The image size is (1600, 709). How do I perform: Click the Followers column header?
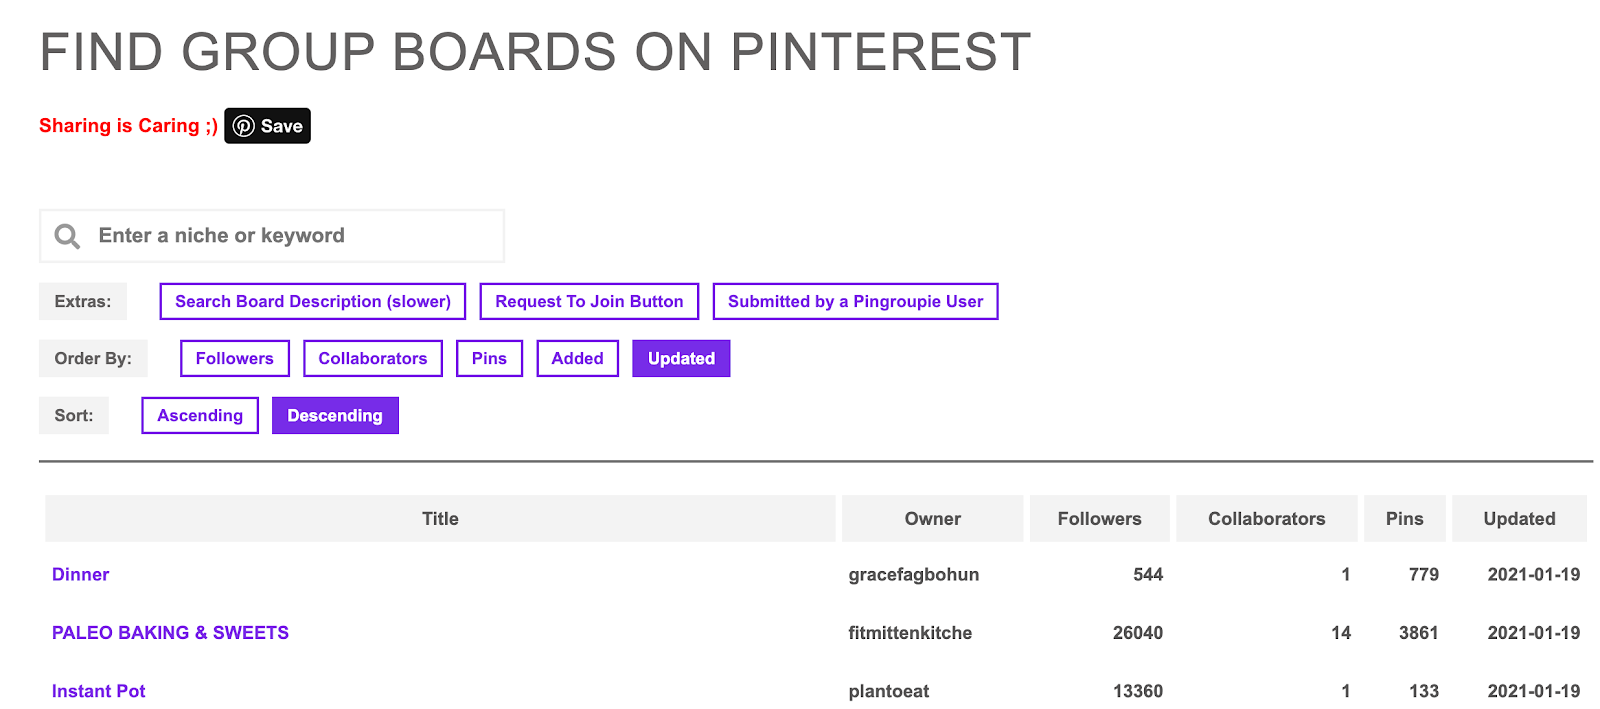click(x=1099, y=519)
